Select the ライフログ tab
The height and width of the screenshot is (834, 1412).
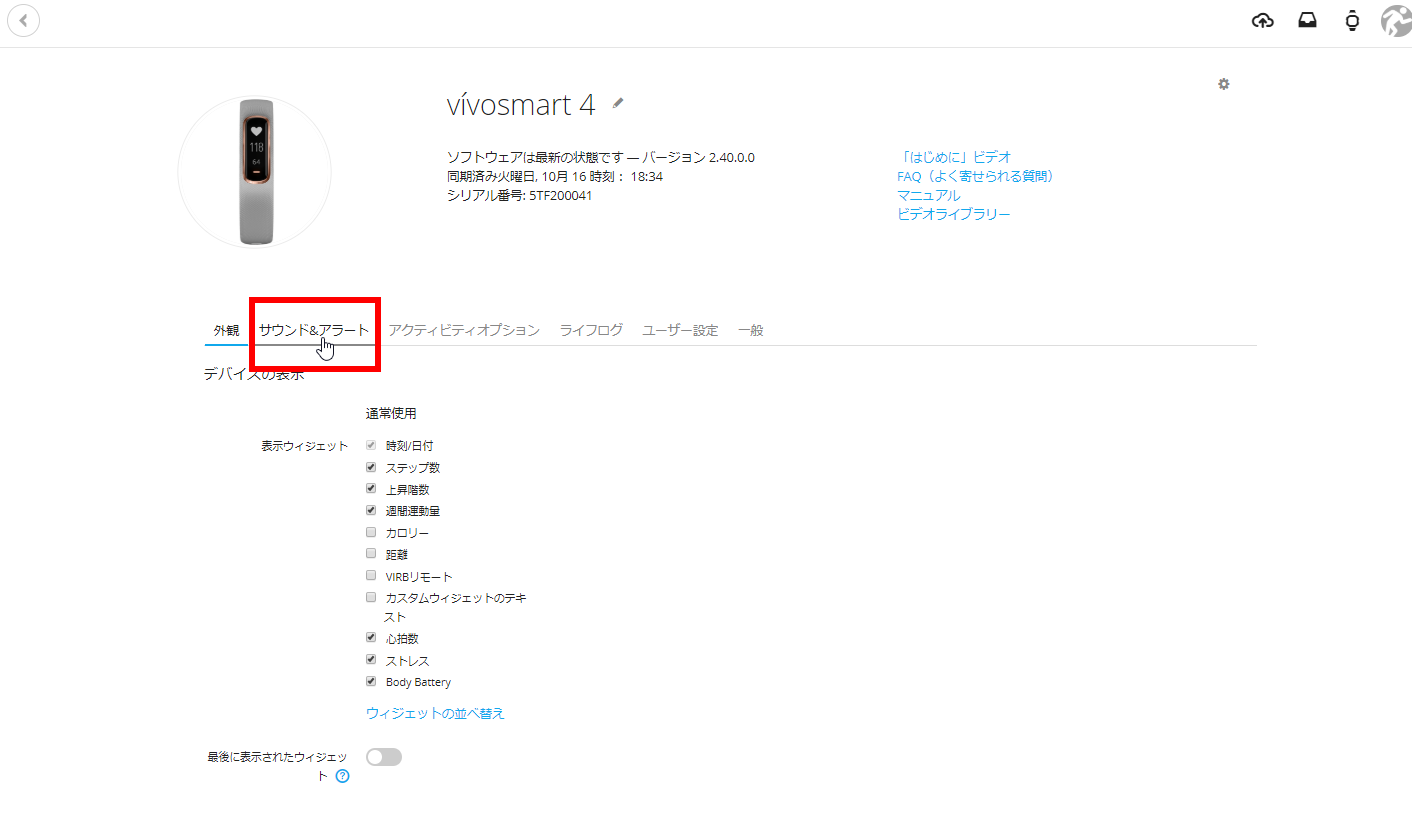[x=591, y=330]
